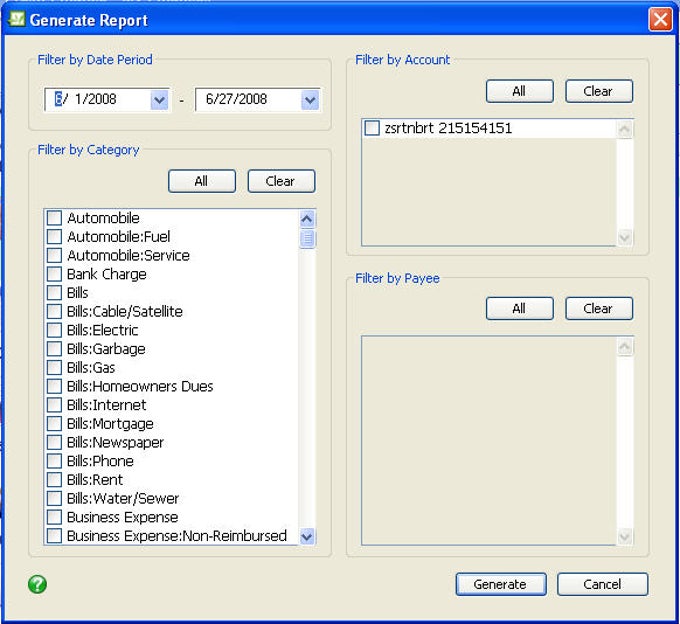Select the Business Expense label text

click(x=122, y=517)
